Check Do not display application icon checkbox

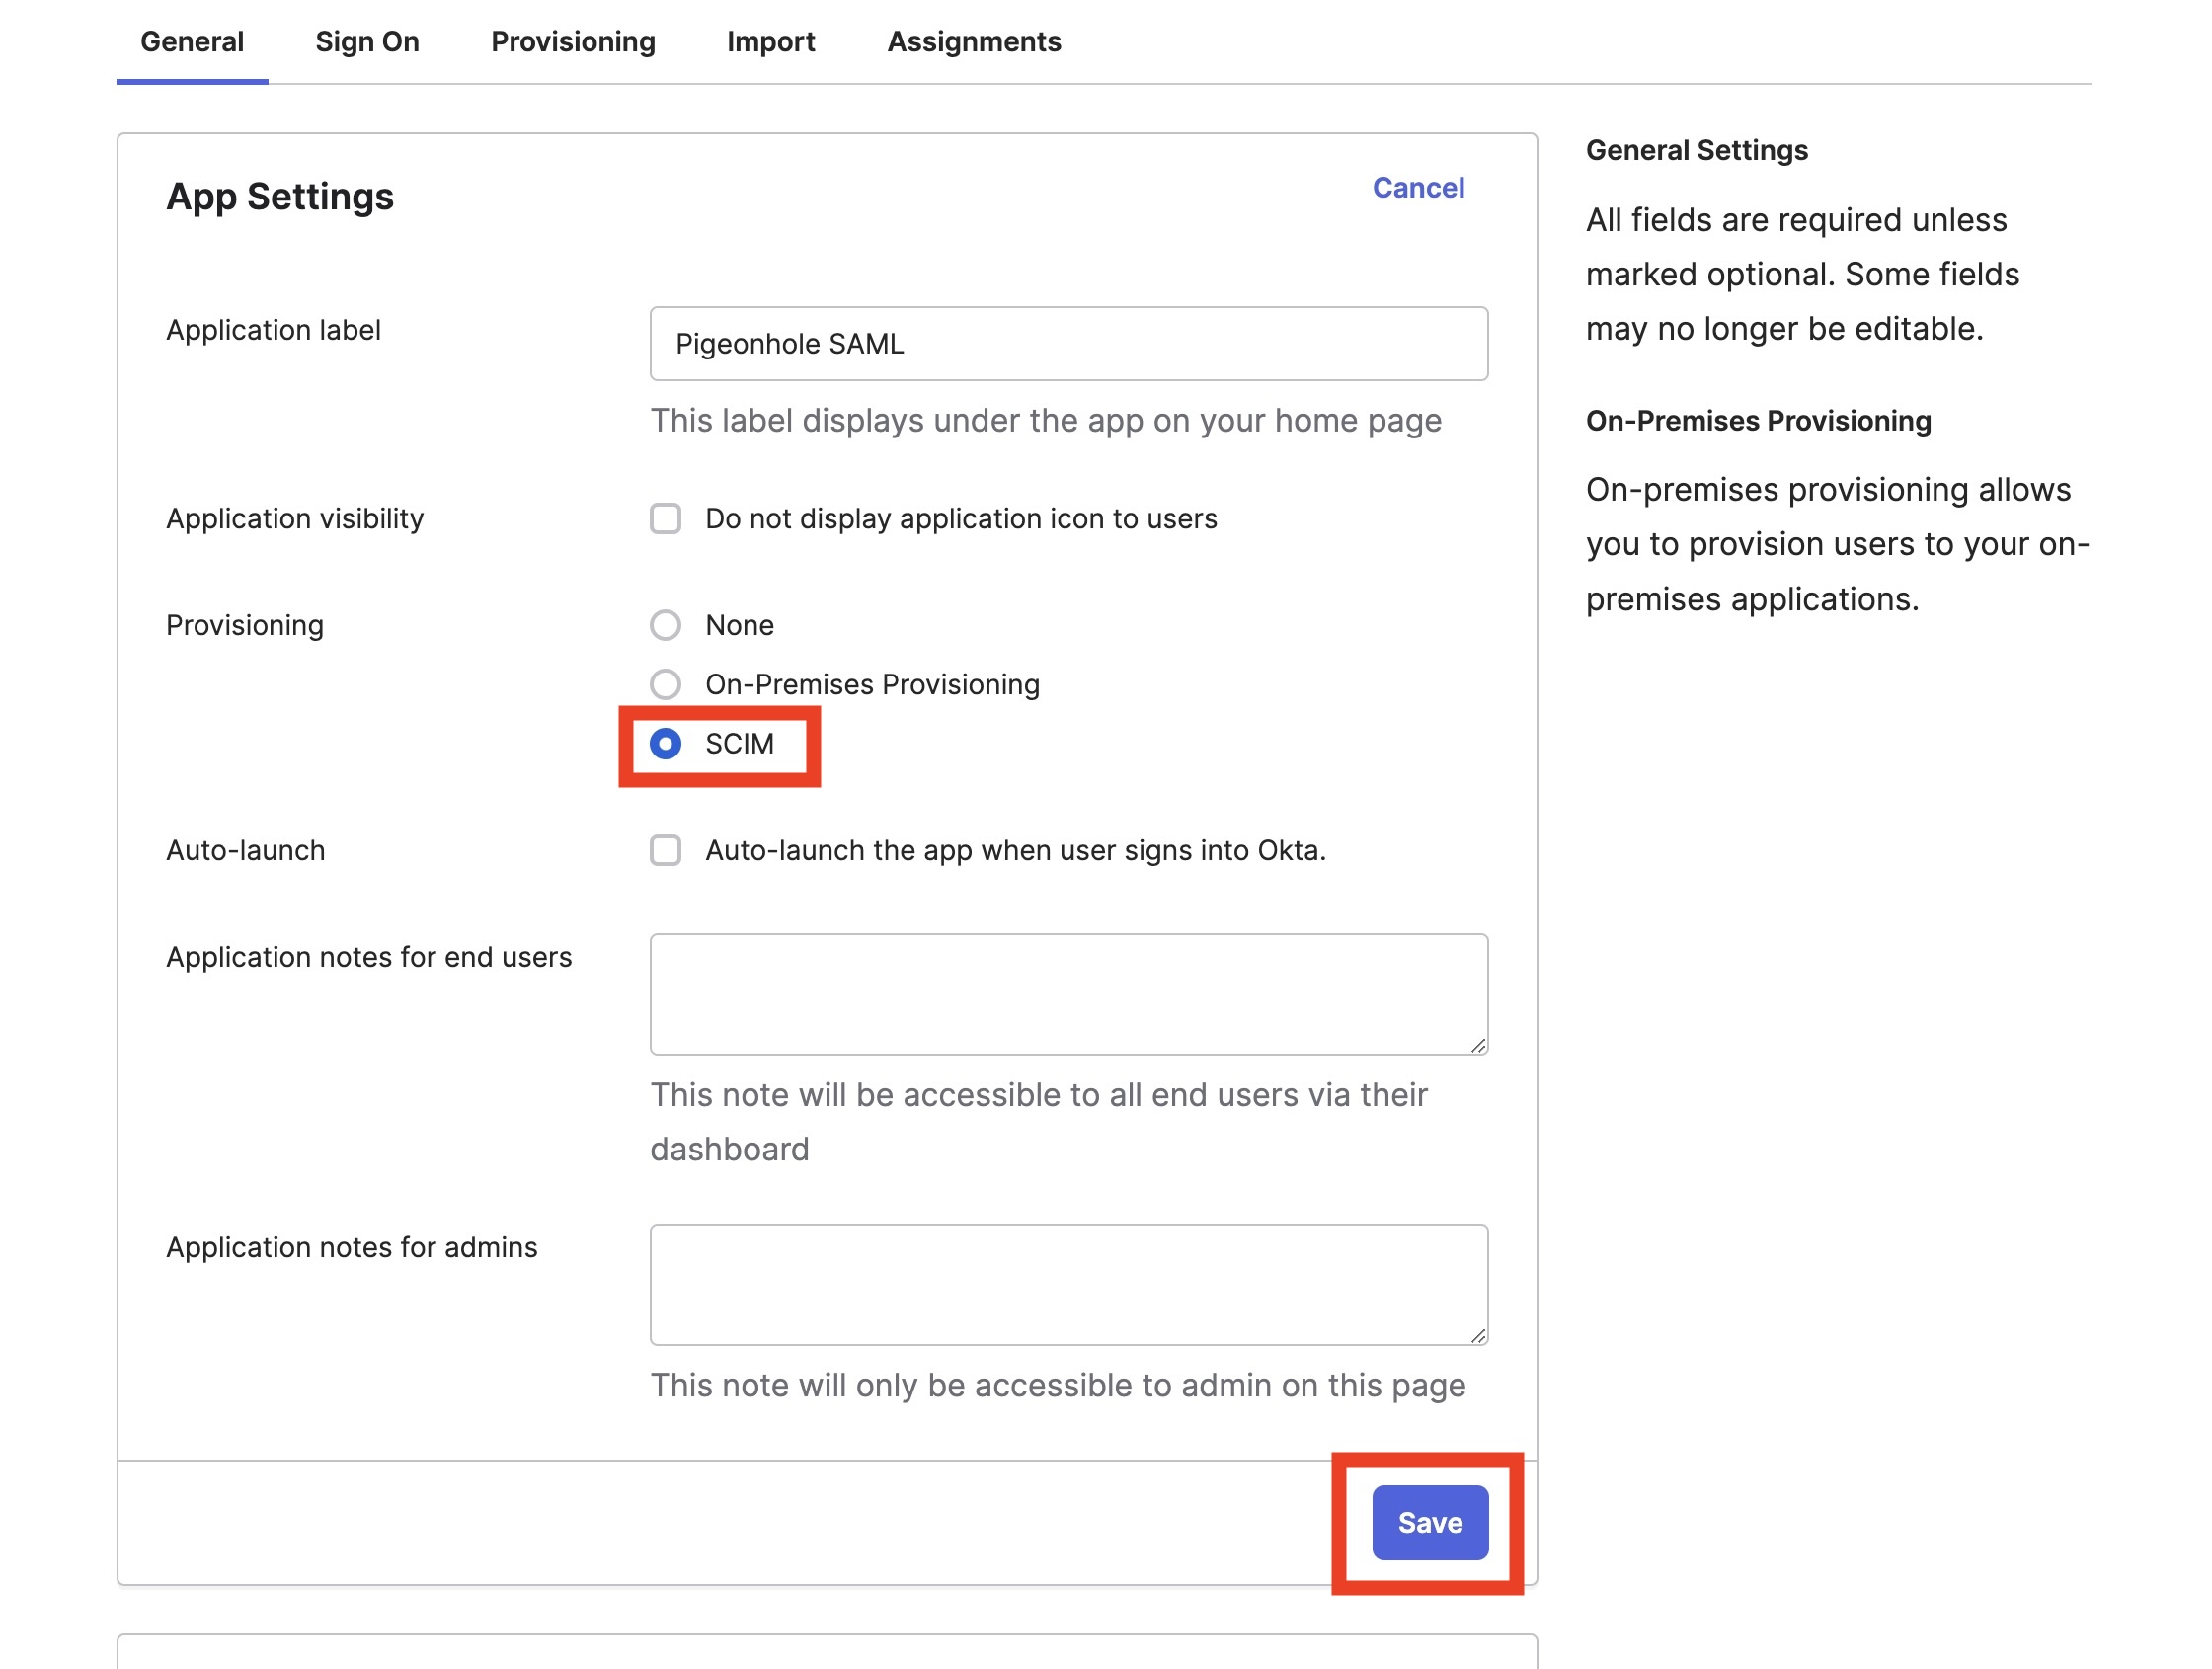point(666,519)
